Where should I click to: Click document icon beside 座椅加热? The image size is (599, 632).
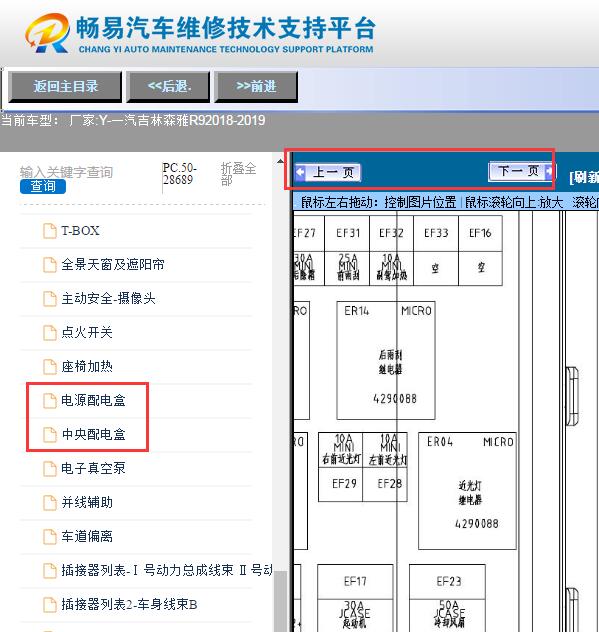(x=50, y=366)
